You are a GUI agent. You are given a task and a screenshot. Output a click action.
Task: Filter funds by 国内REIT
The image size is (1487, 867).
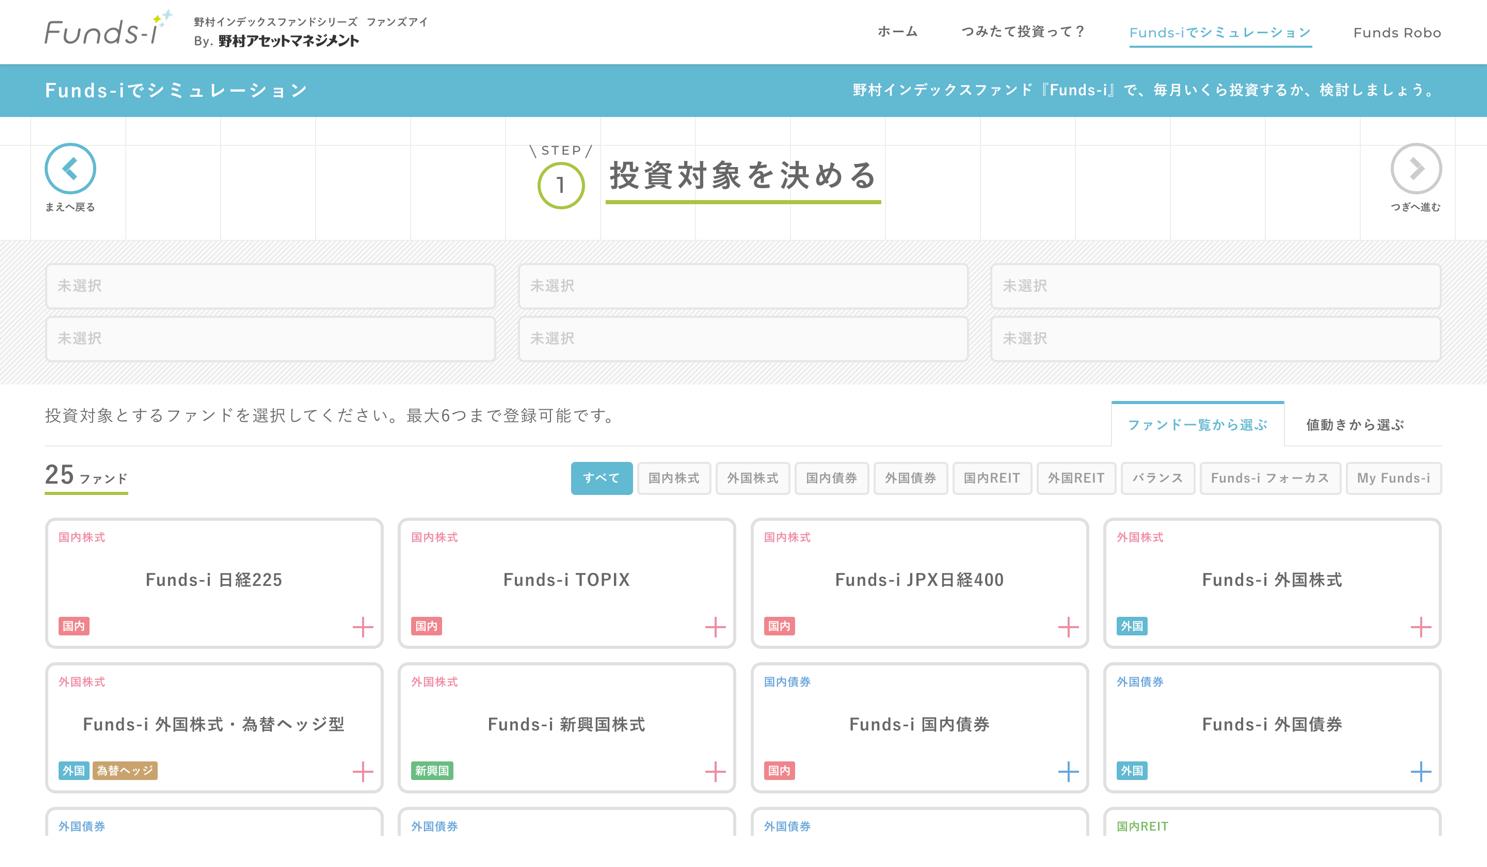(992, 478)
